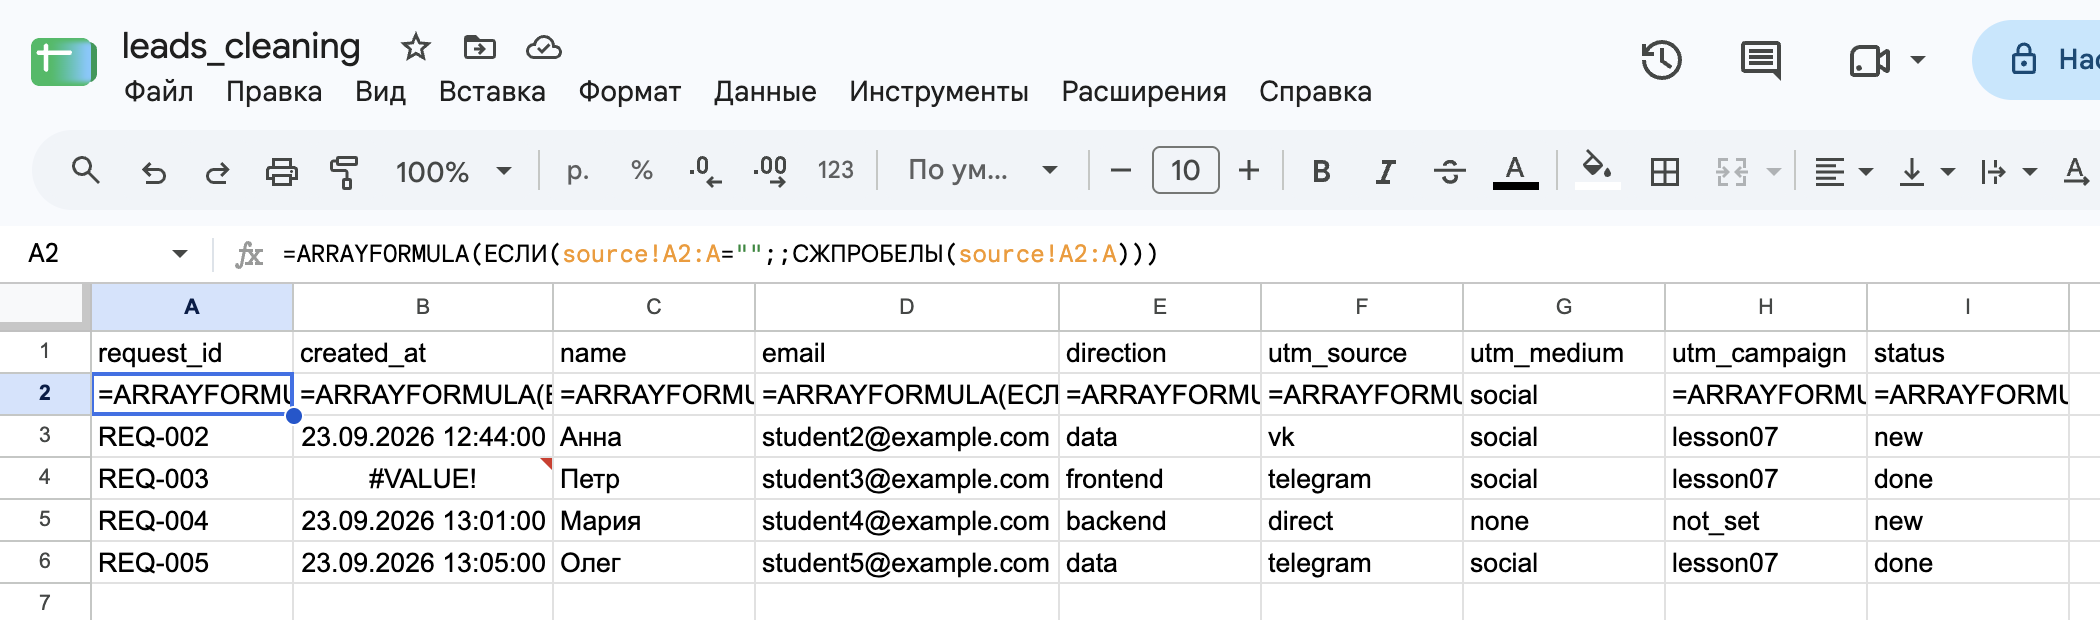Star the leads_cleaning document
Image resolution: width=2100 pixels, height=620 pixels.
coord(415,47)
